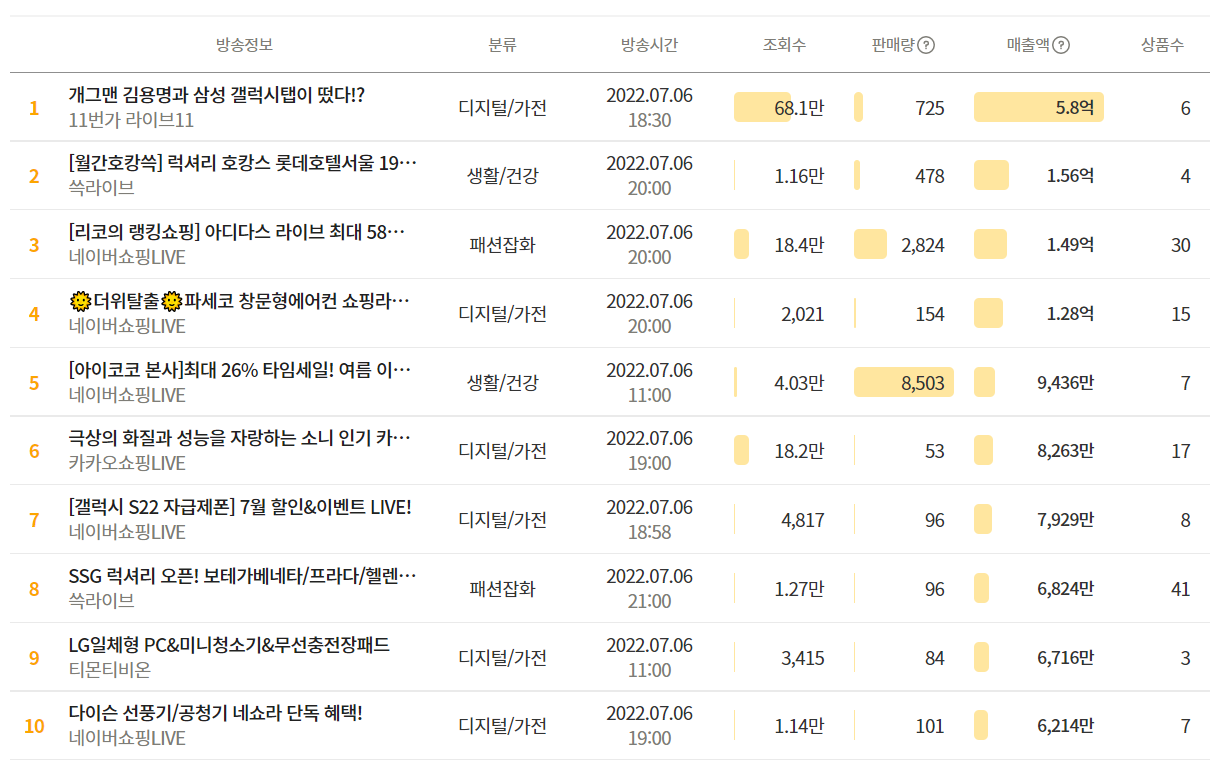Click 매출액 value 7,929만

[x=1066, y=520]
